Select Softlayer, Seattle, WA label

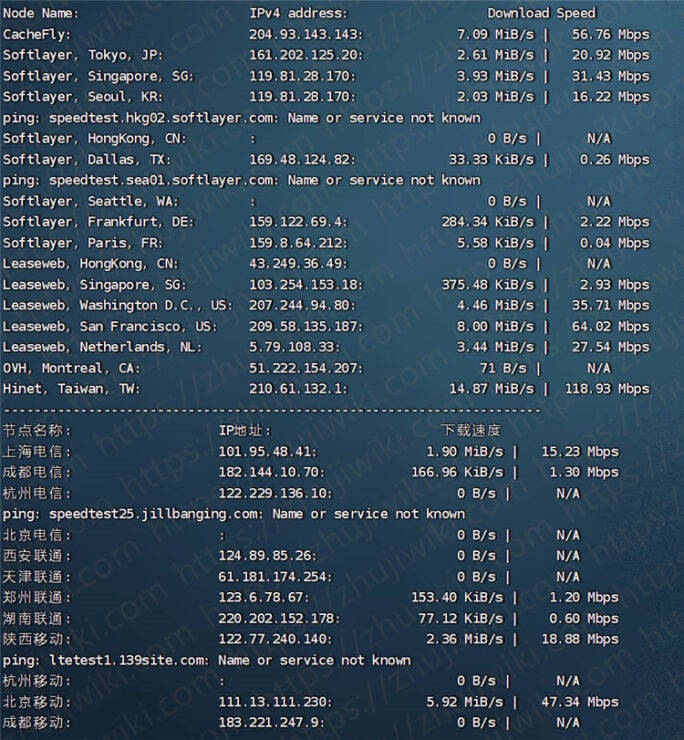coord(91,202)
